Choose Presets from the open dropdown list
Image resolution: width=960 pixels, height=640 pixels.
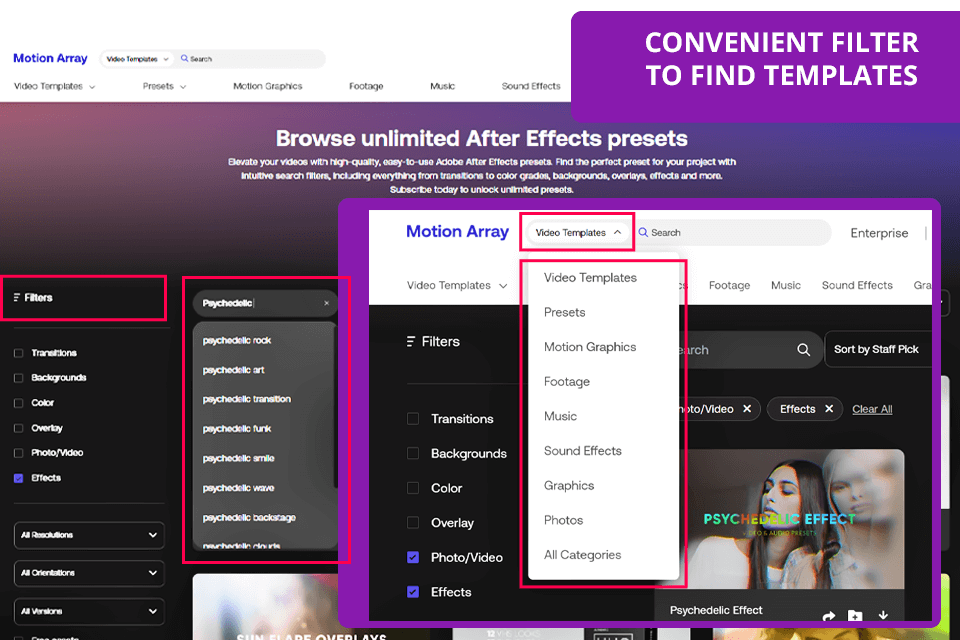564,312
